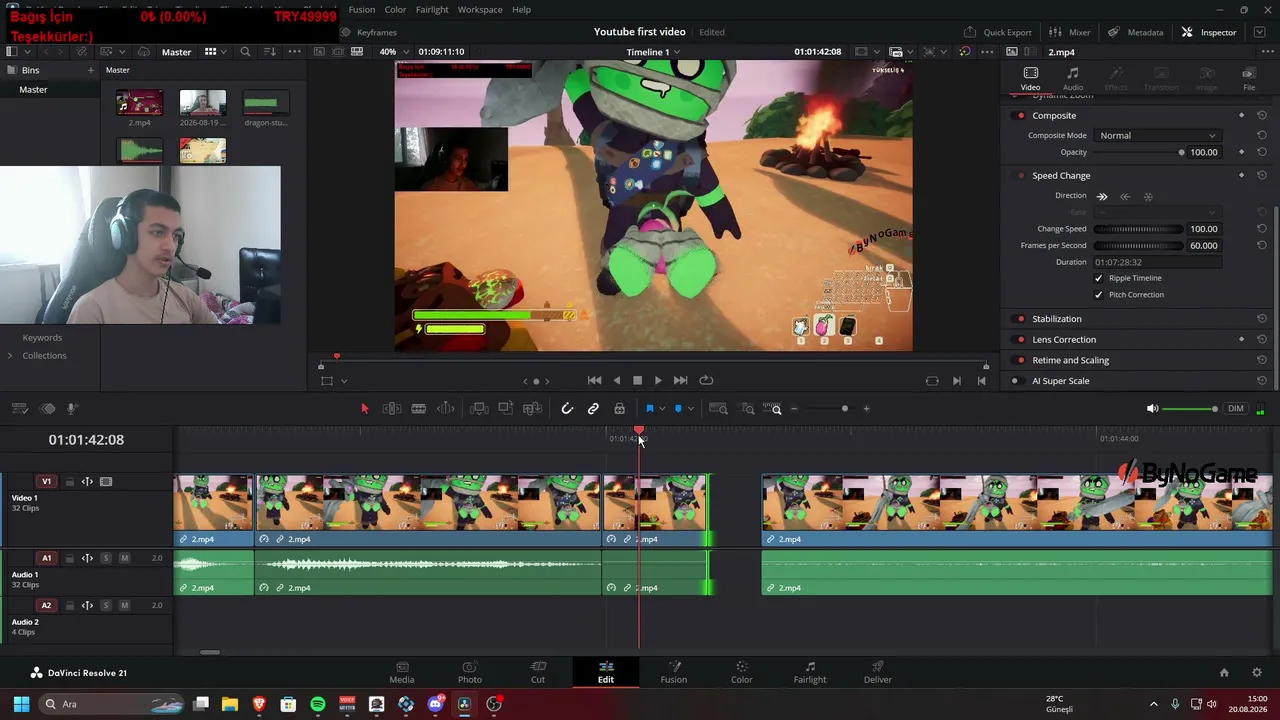This screenshot has height=720, width=1280.
Task: Toggle the Stabilization enable switch
Action: tap(1020, 319)
